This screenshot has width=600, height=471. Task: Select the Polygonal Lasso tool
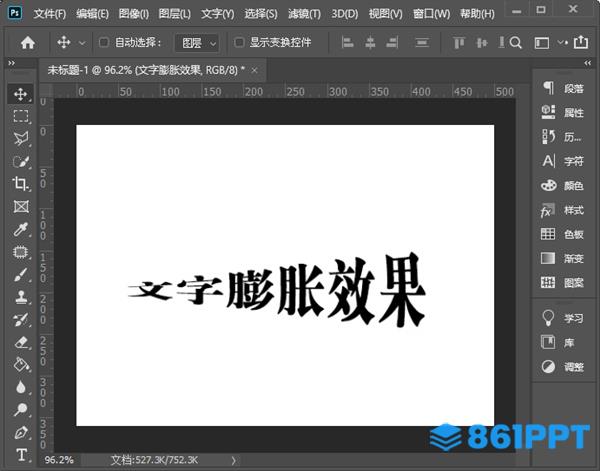click(21, 139)
